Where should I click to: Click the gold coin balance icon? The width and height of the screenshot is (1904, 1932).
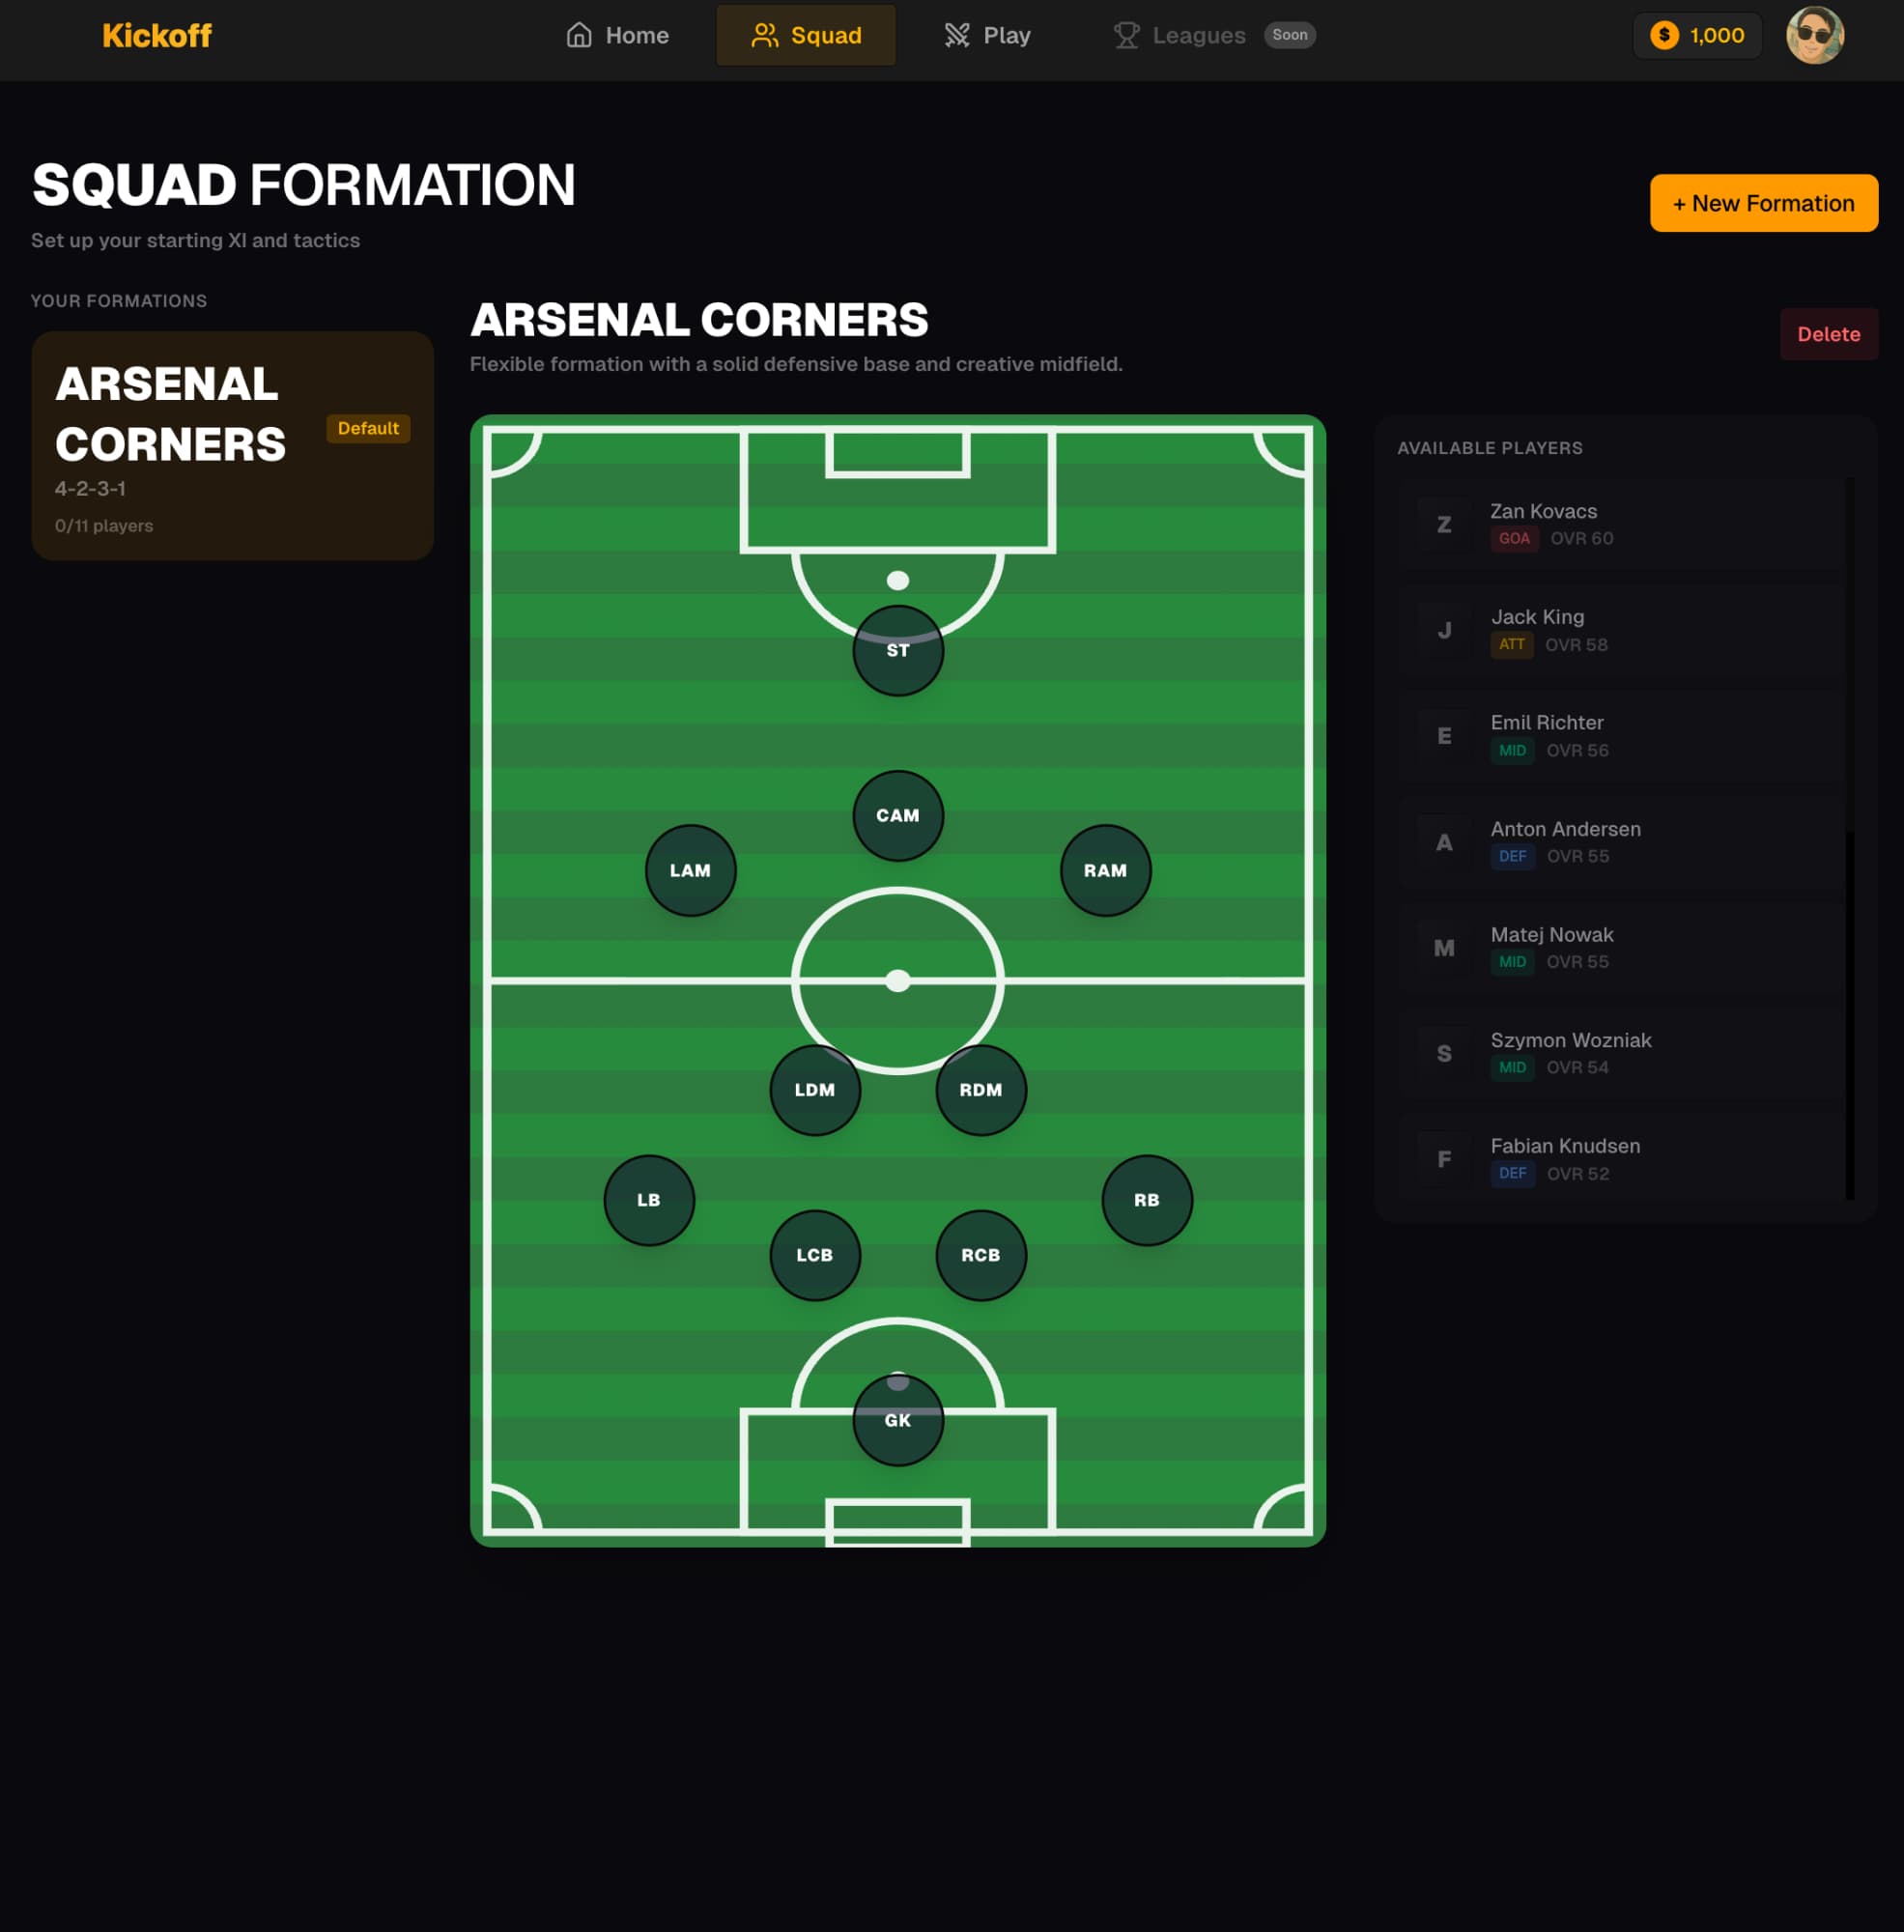pyautogui.click(x=1663, y=36)
